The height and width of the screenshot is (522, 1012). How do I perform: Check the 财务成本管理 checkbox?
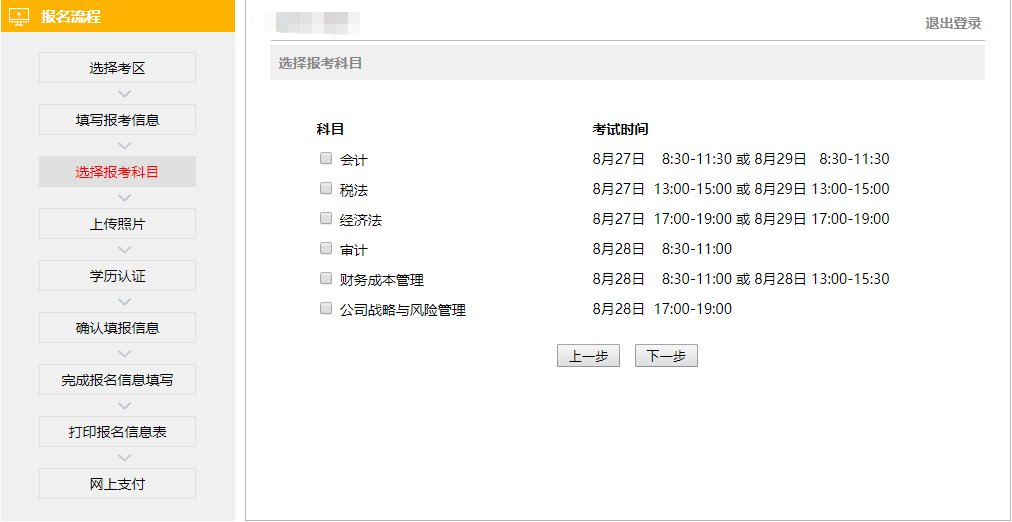pos(326,278)
